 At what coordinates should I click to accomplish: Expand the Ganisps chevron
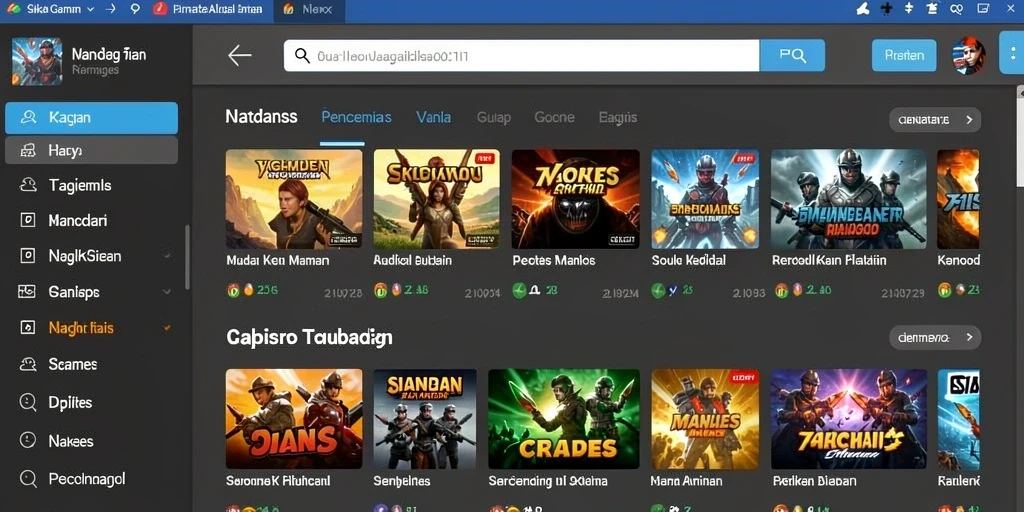pos(167,292)
